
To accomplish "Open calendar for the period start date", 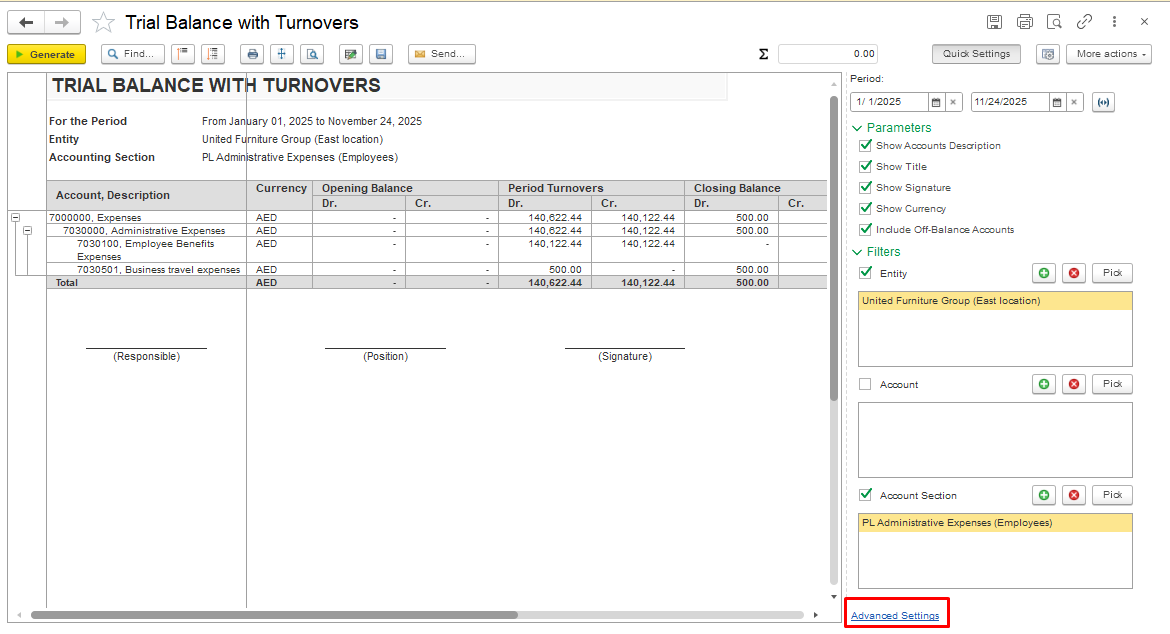I will click(936, 102).
